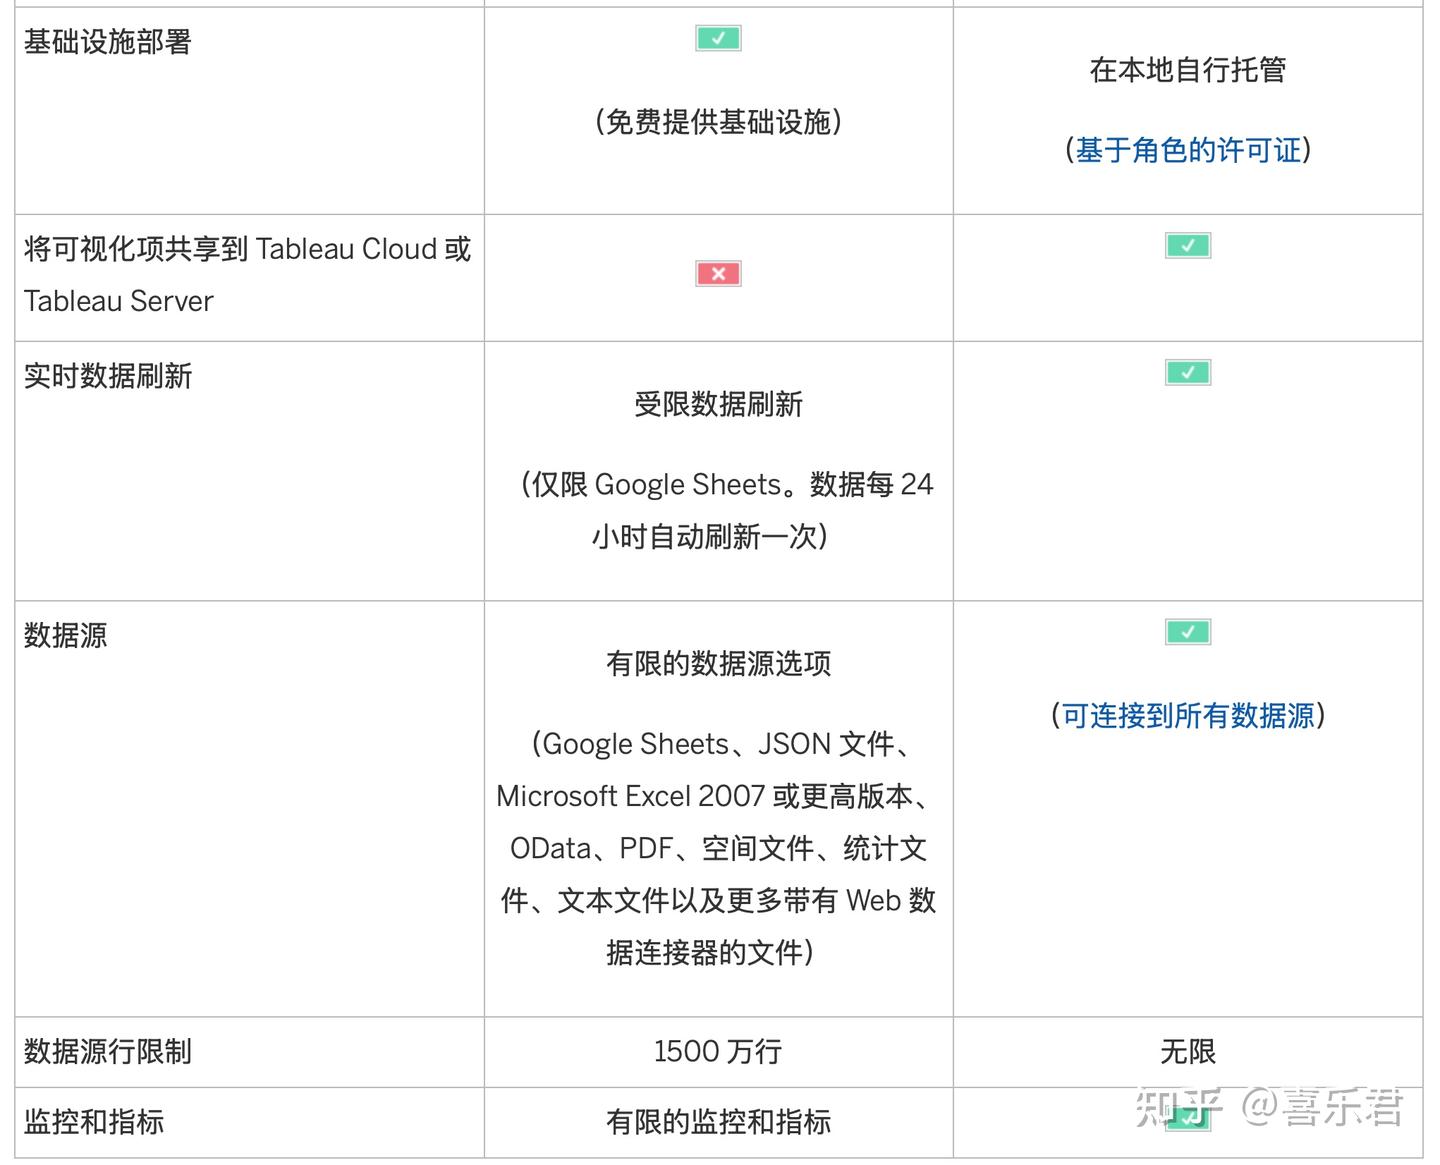Collapse the 基础设施部署 row
1440x1165 pixels.
(x=108, y=42)
